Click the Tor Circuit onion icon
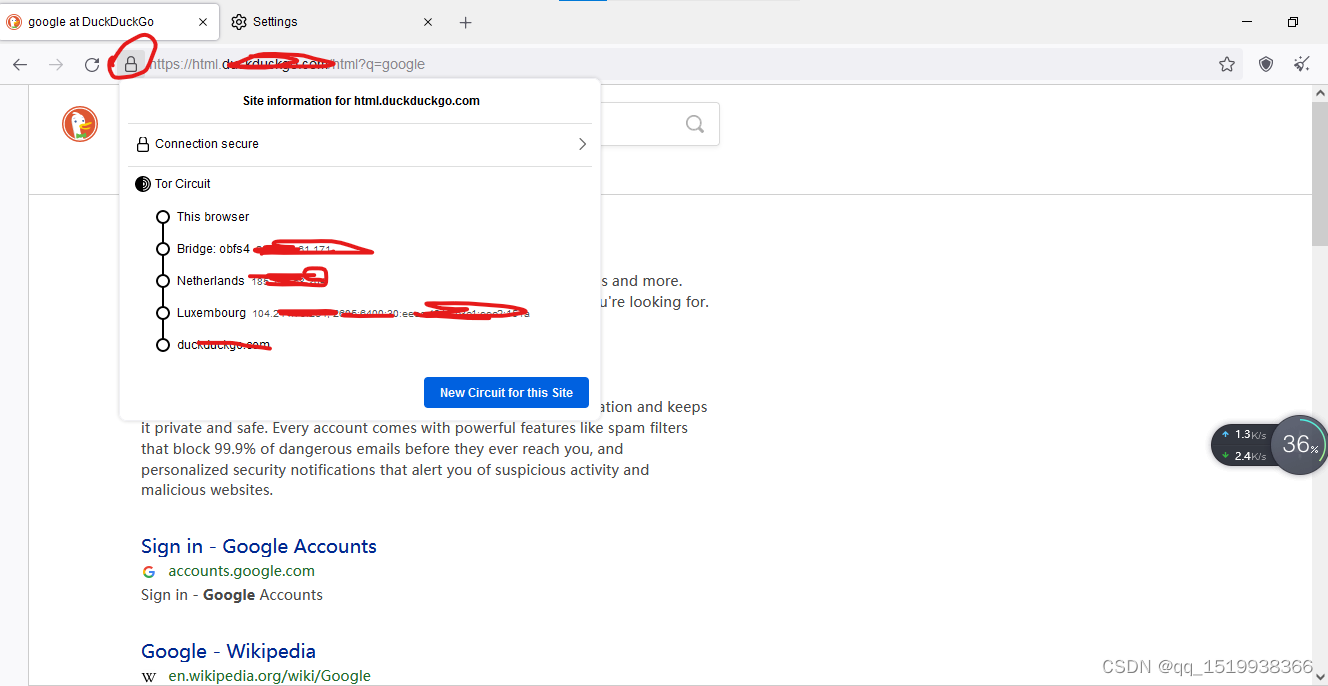The image size is (1328, 686). click(x=142, y=184)
